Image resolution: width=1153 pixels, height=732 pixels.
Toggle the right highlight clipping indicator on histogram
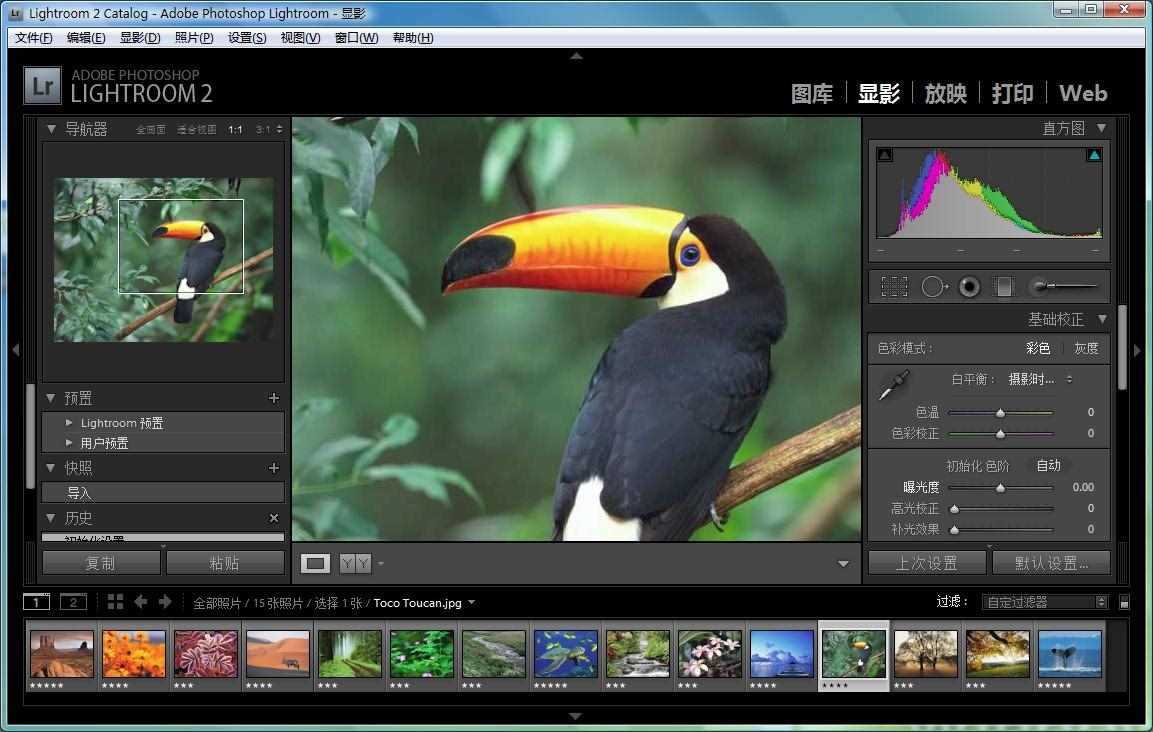click(x=1094, y=155)
